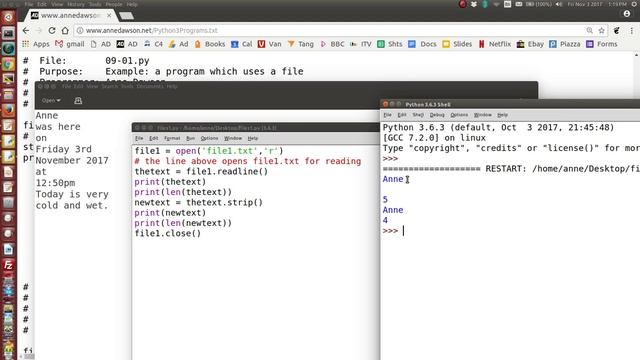Image resolution: width=640 pixels, height=360 pixels.
Task: Open the gmail bookmark
Action: tap(70, 44)
